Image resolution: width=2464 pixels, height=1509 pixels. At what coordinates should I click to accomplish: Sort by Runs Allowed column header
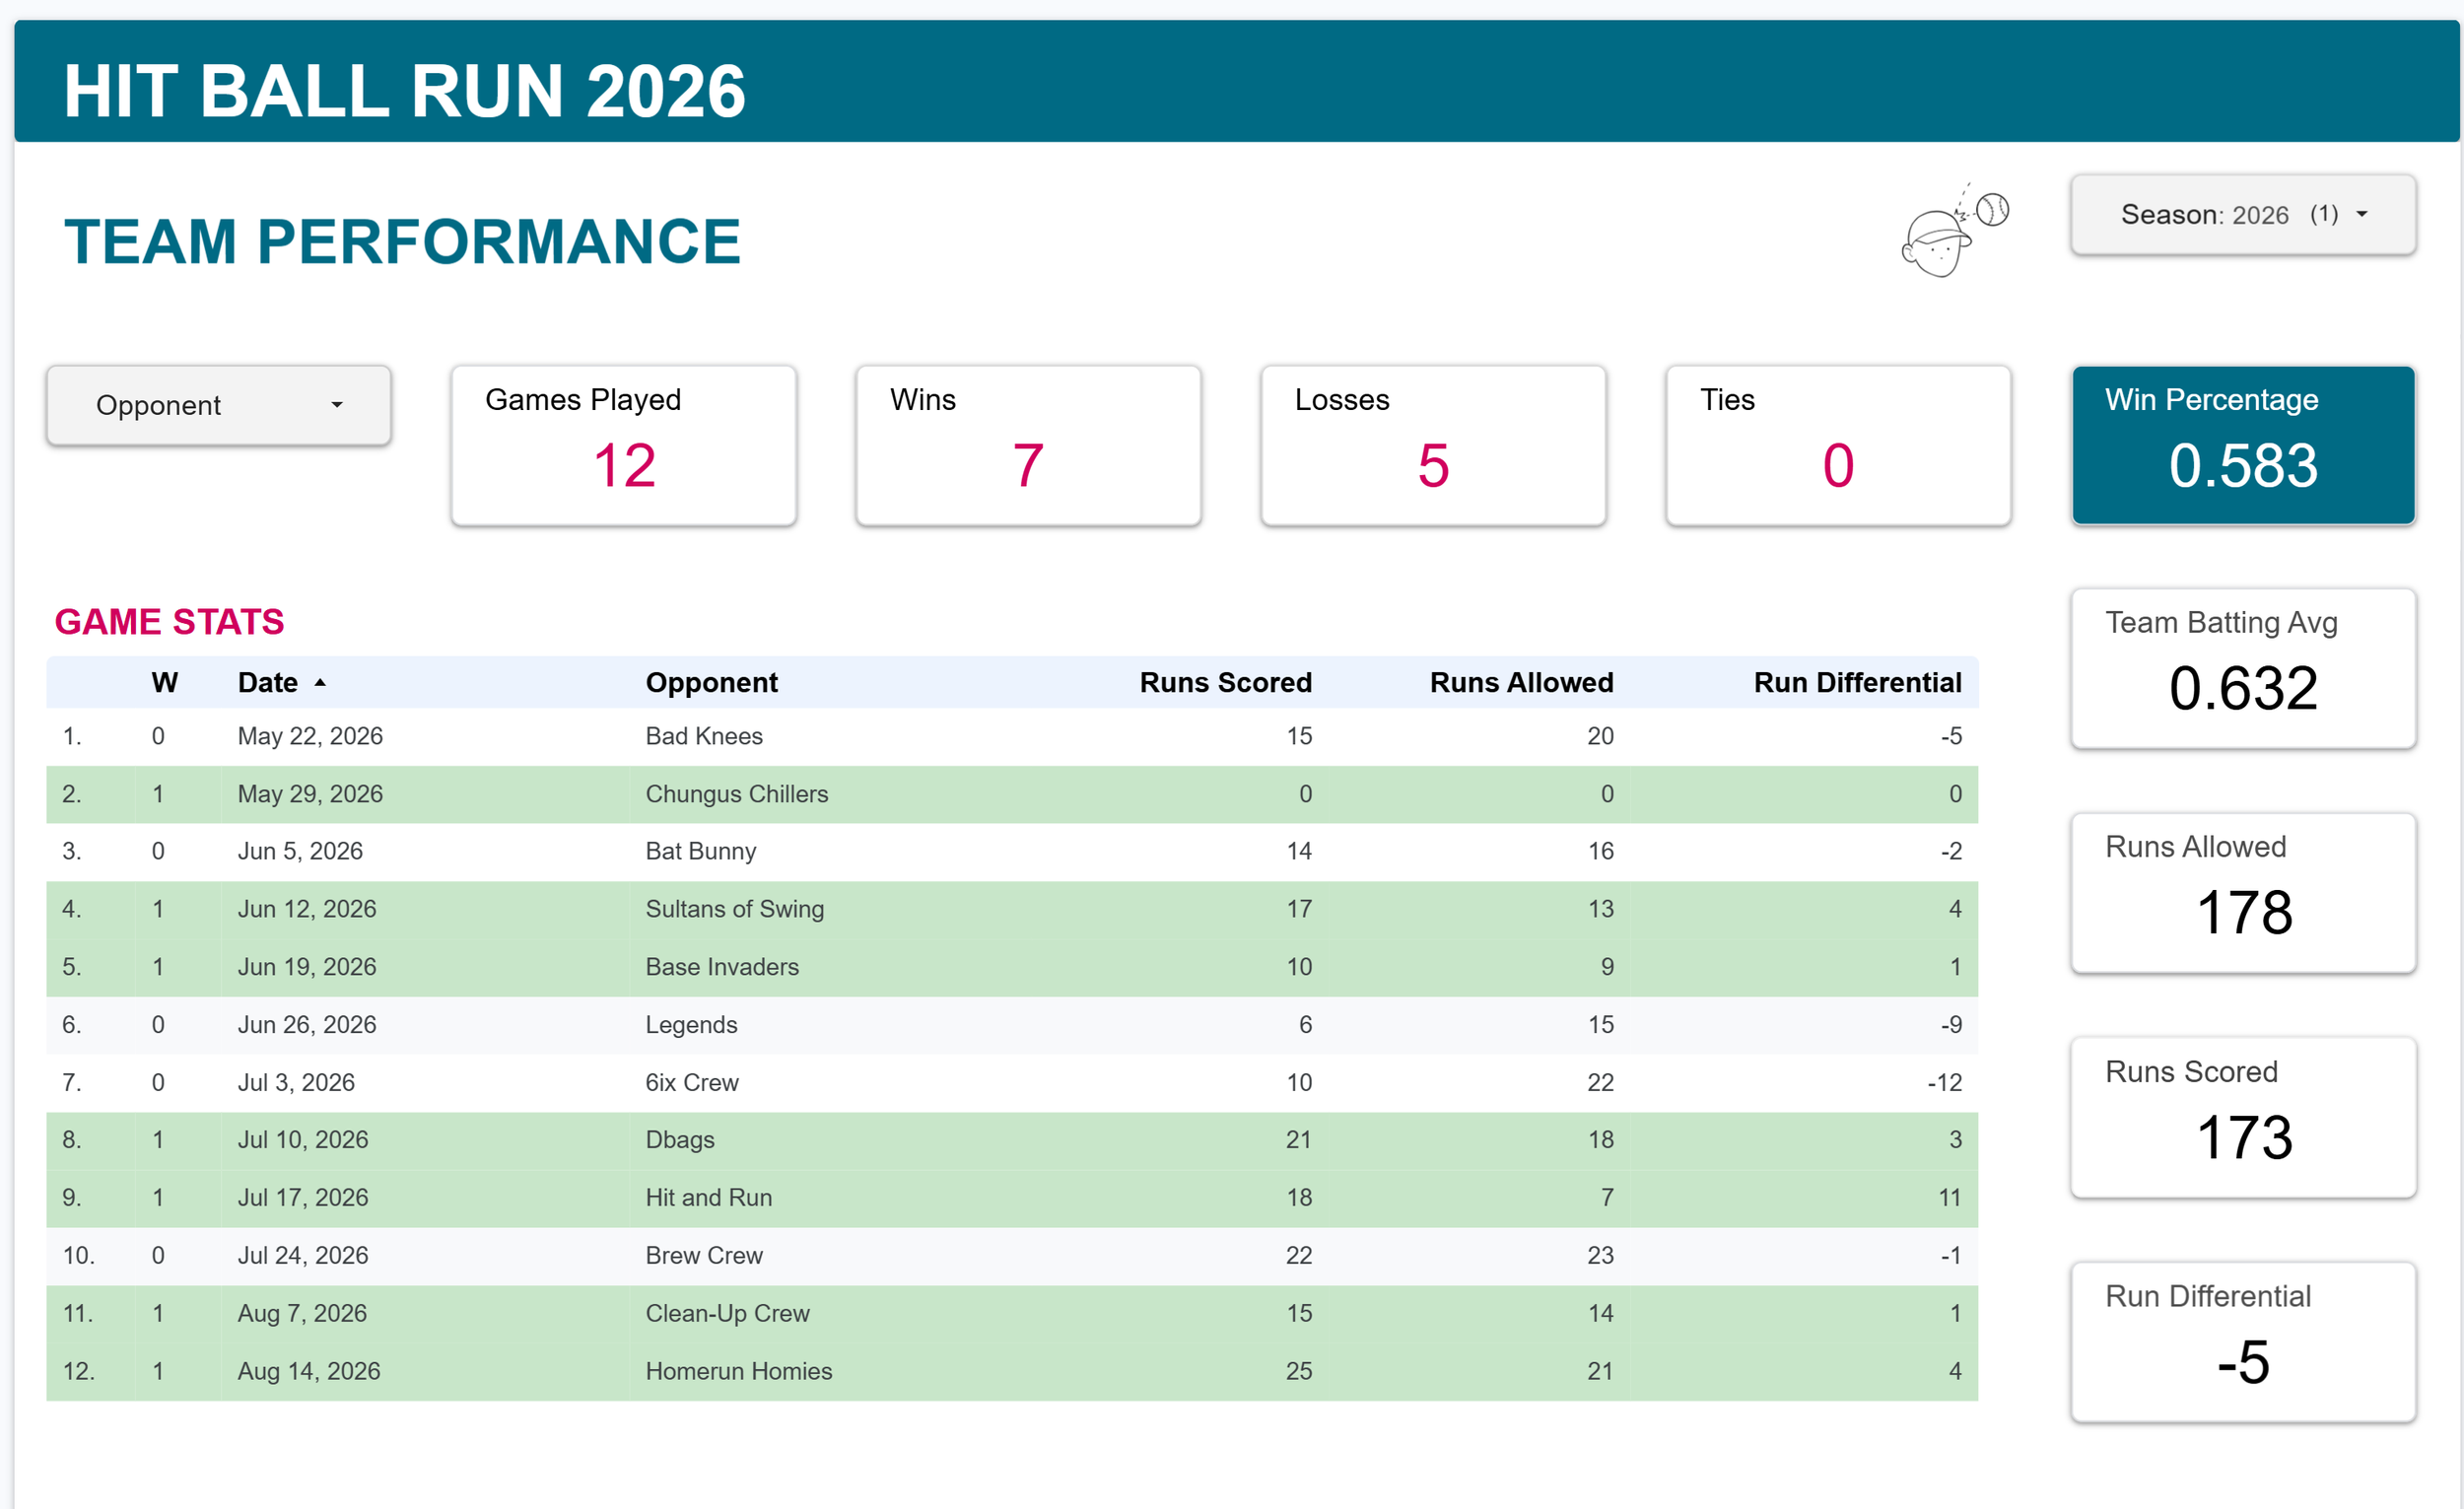(1521, 682)
